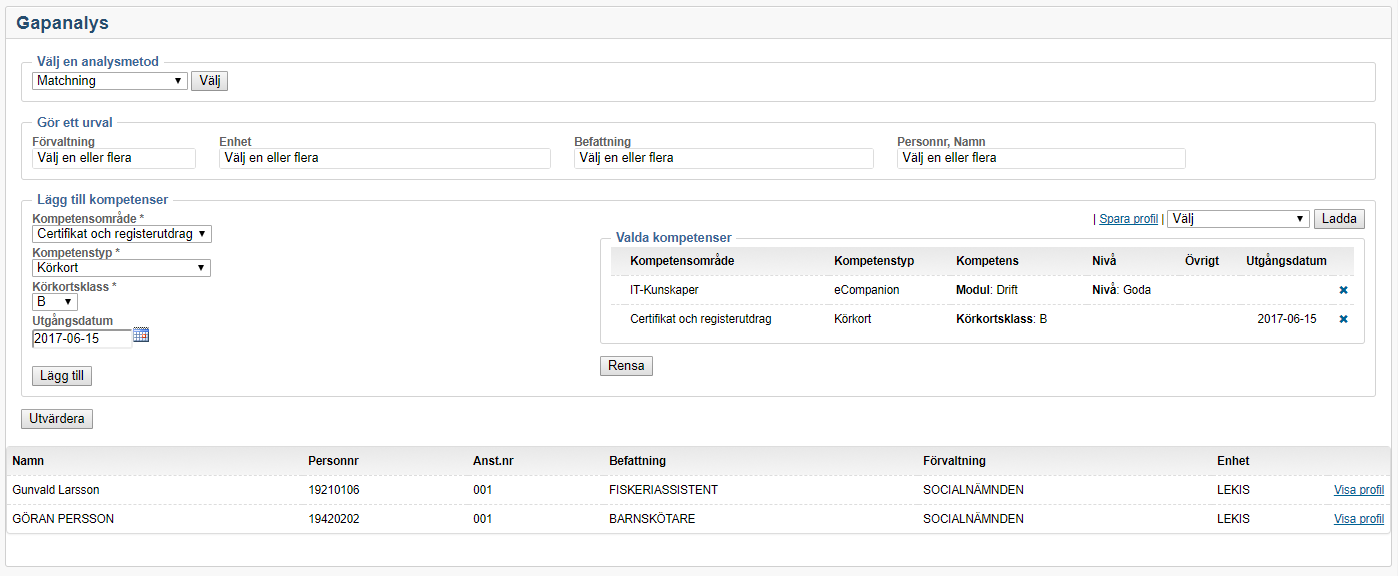This screenshot has height=576, width=1398.
Task: Click the Välj button for analysis method
Action: point(209,81)
